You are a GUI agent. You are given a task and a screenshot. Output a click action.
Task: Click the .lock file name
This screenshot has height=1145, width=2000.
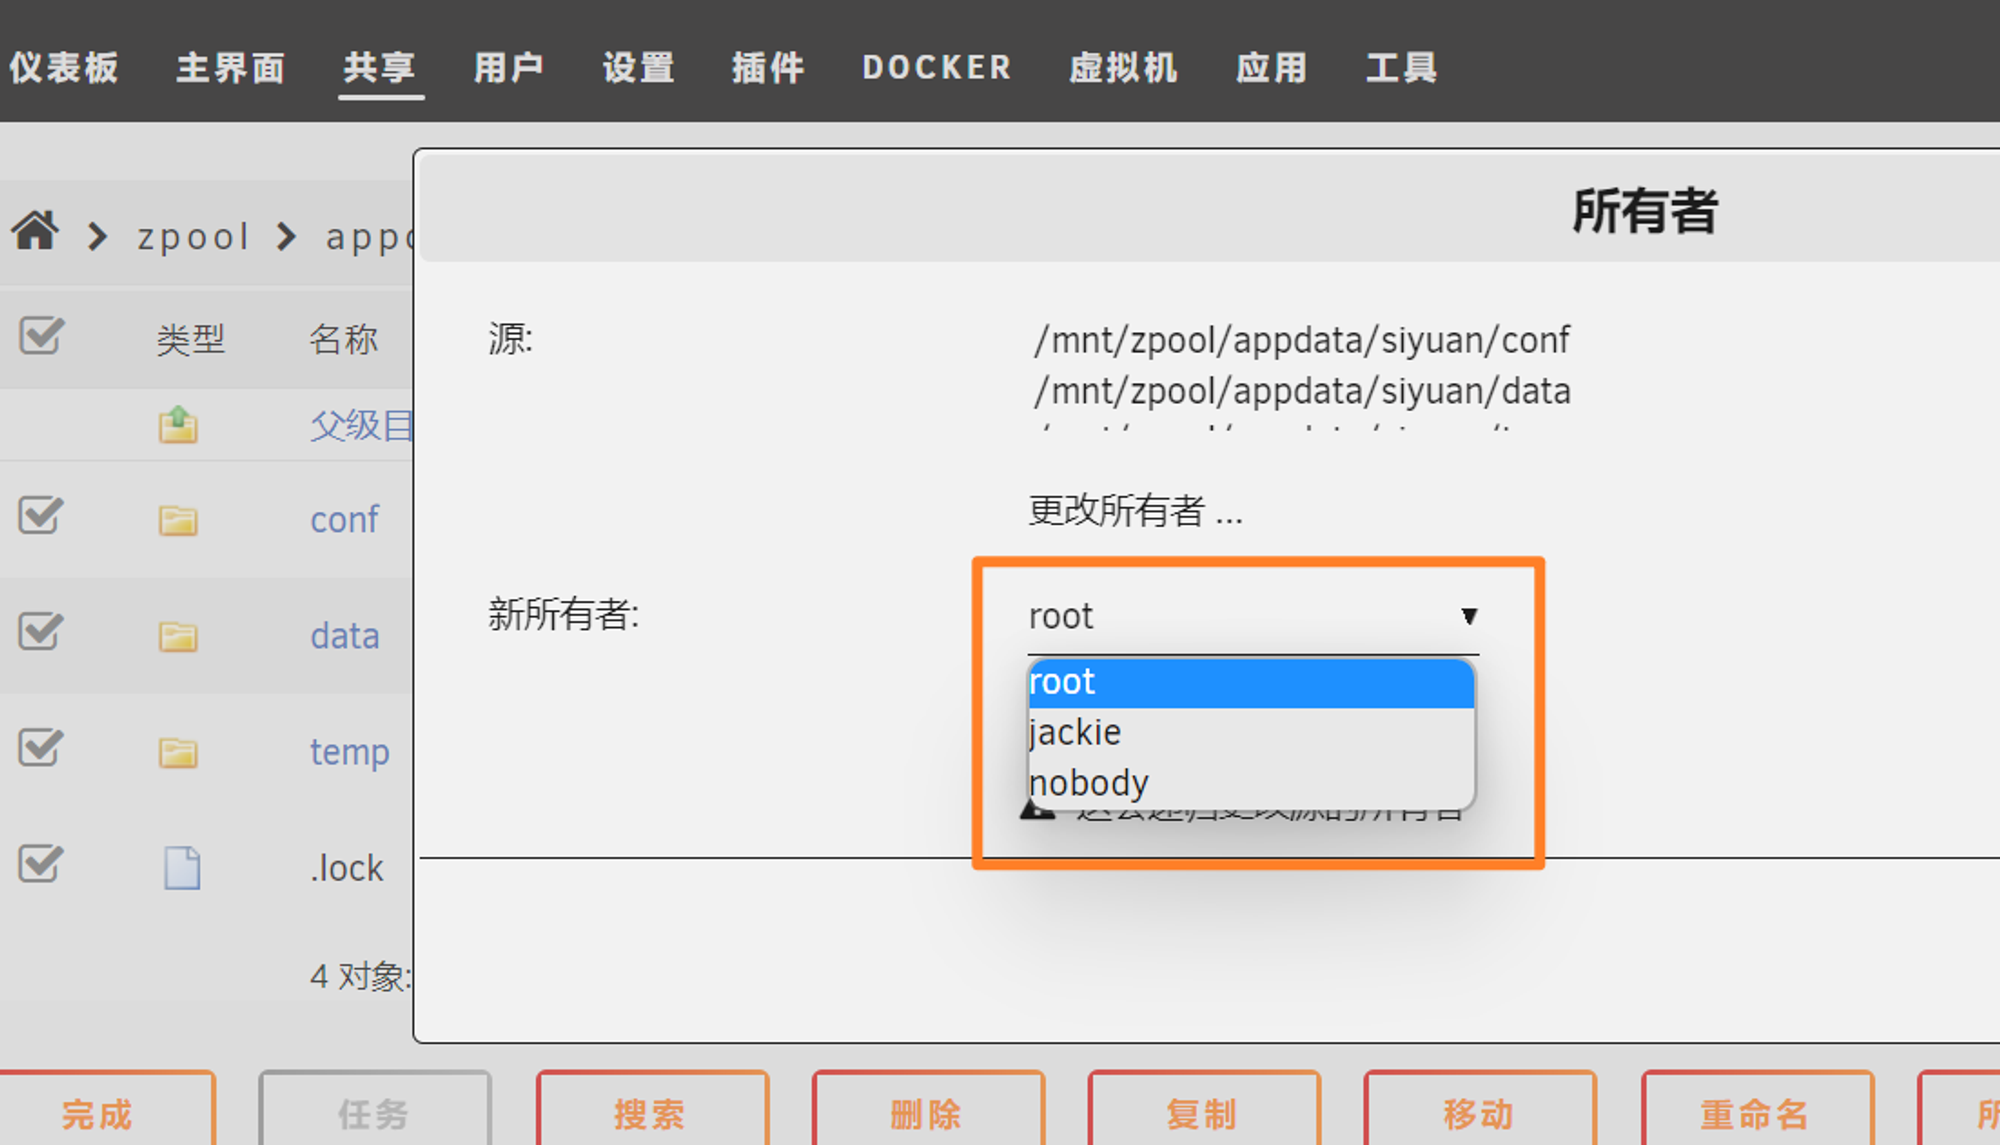pyautogui.click(x=347, y=868)
